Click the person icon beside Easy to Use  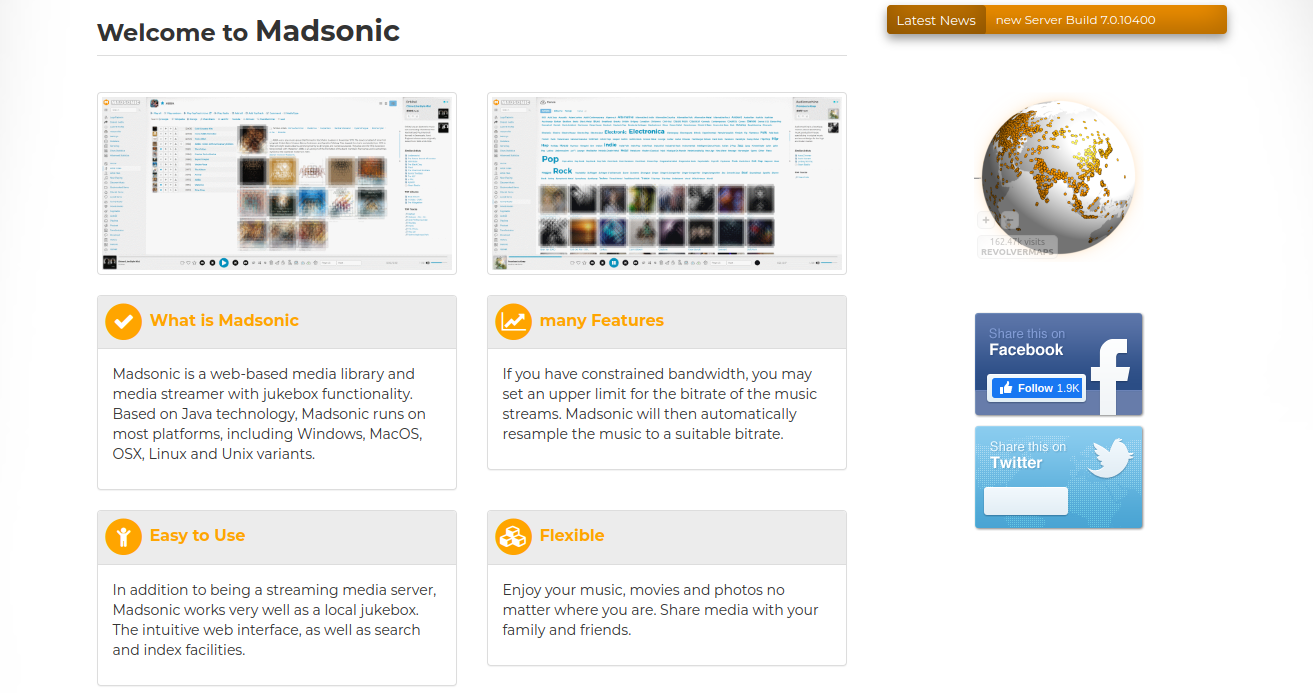click(x=123, y=537)
